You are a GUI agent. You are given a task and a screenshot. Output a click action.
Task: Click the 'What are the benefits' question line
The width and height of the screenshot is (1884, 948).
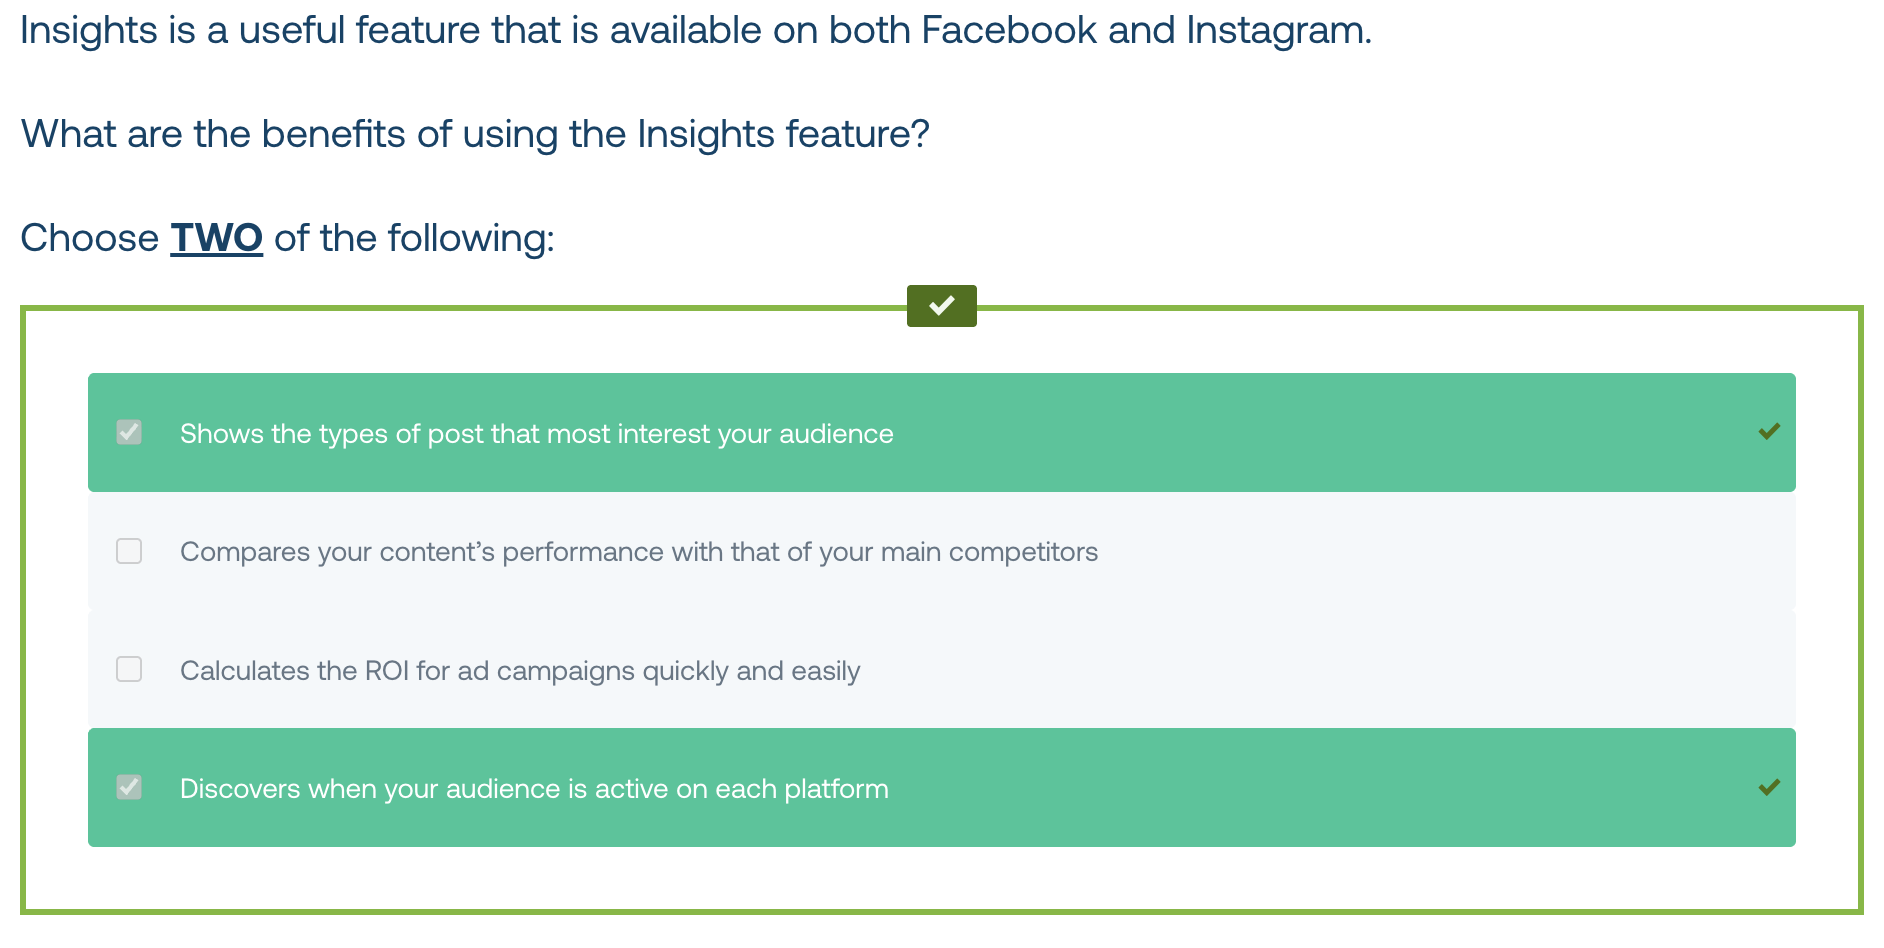tap(476, 134)
